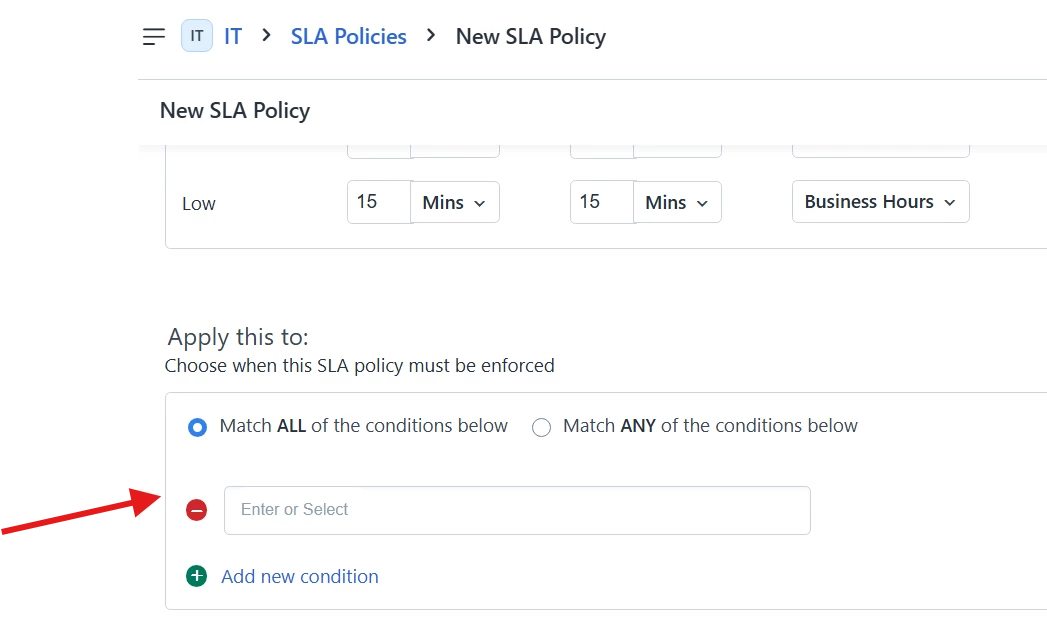Open second Mins unit dropdown in Low row
The image size is (1047, 625).
(x=678, y=202)
